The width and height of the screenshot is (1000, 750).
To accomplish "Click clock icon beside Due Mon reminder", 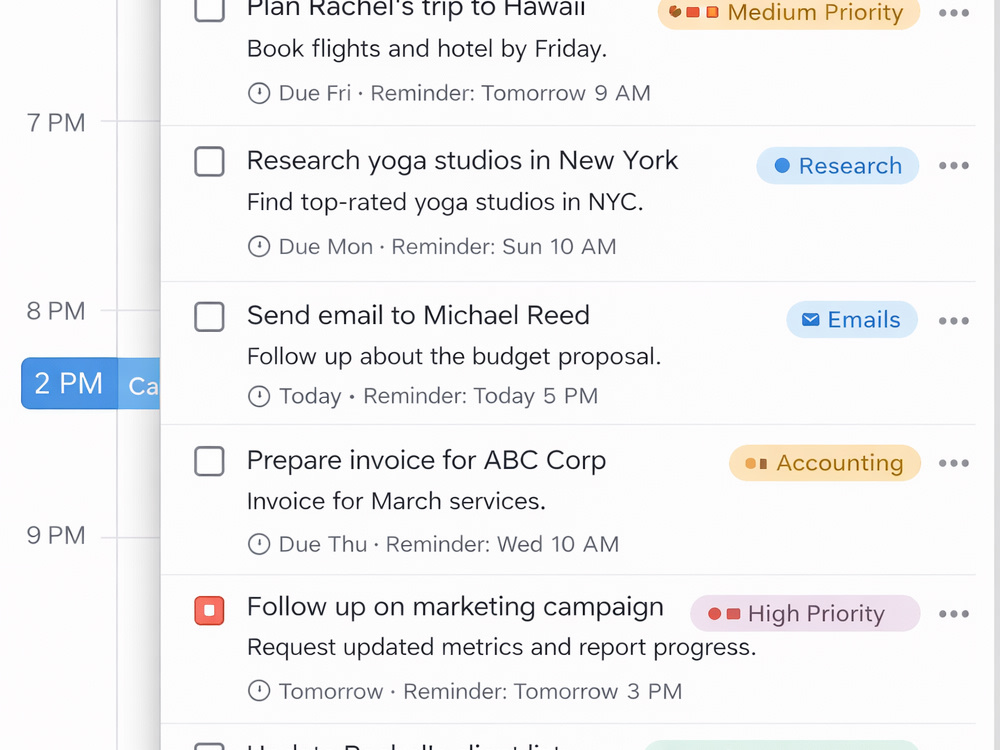I will click(259, 246).
